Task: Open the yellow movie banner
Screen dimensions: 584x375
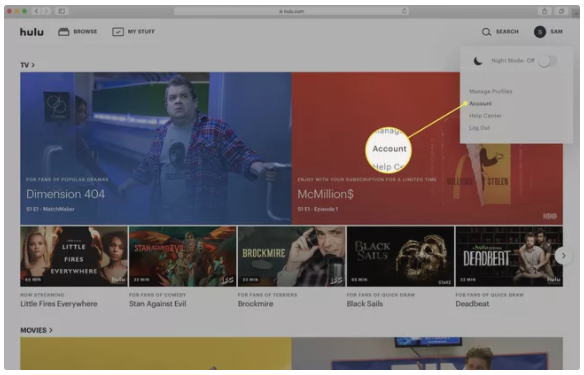Action: (156, 353)
